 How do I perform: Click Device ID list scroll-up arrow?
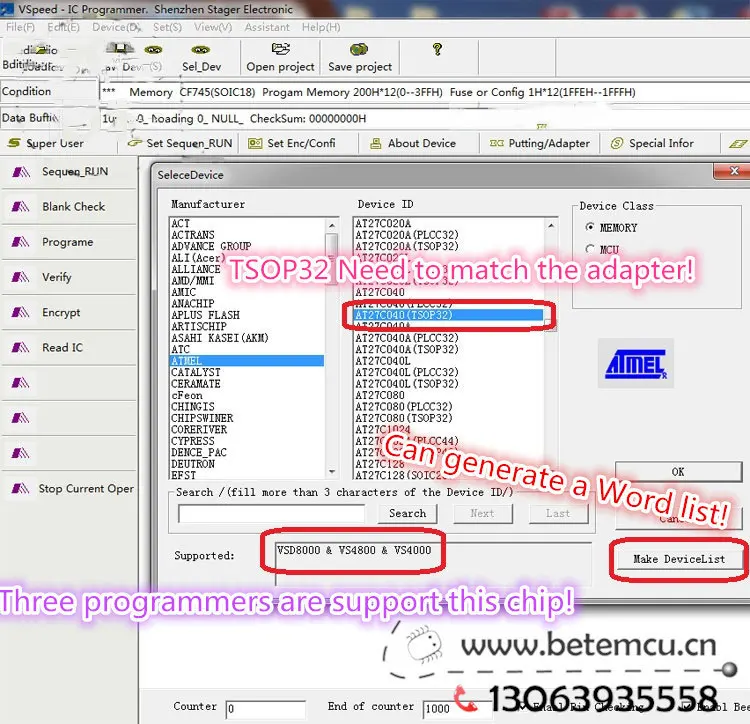(551, 225)
